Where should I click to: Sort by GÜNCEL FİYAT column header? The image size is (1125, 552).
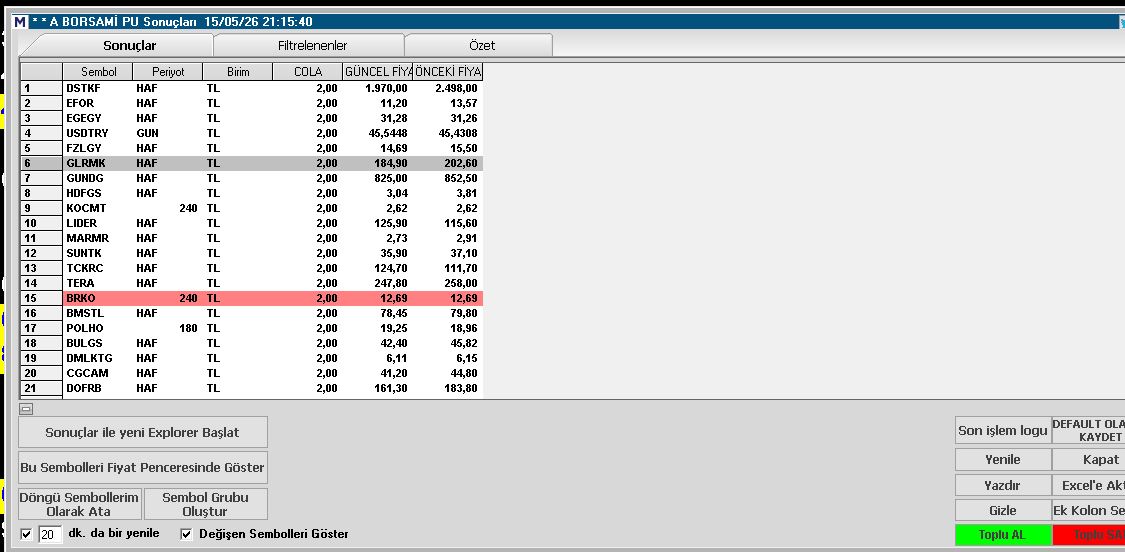(378, 72)
